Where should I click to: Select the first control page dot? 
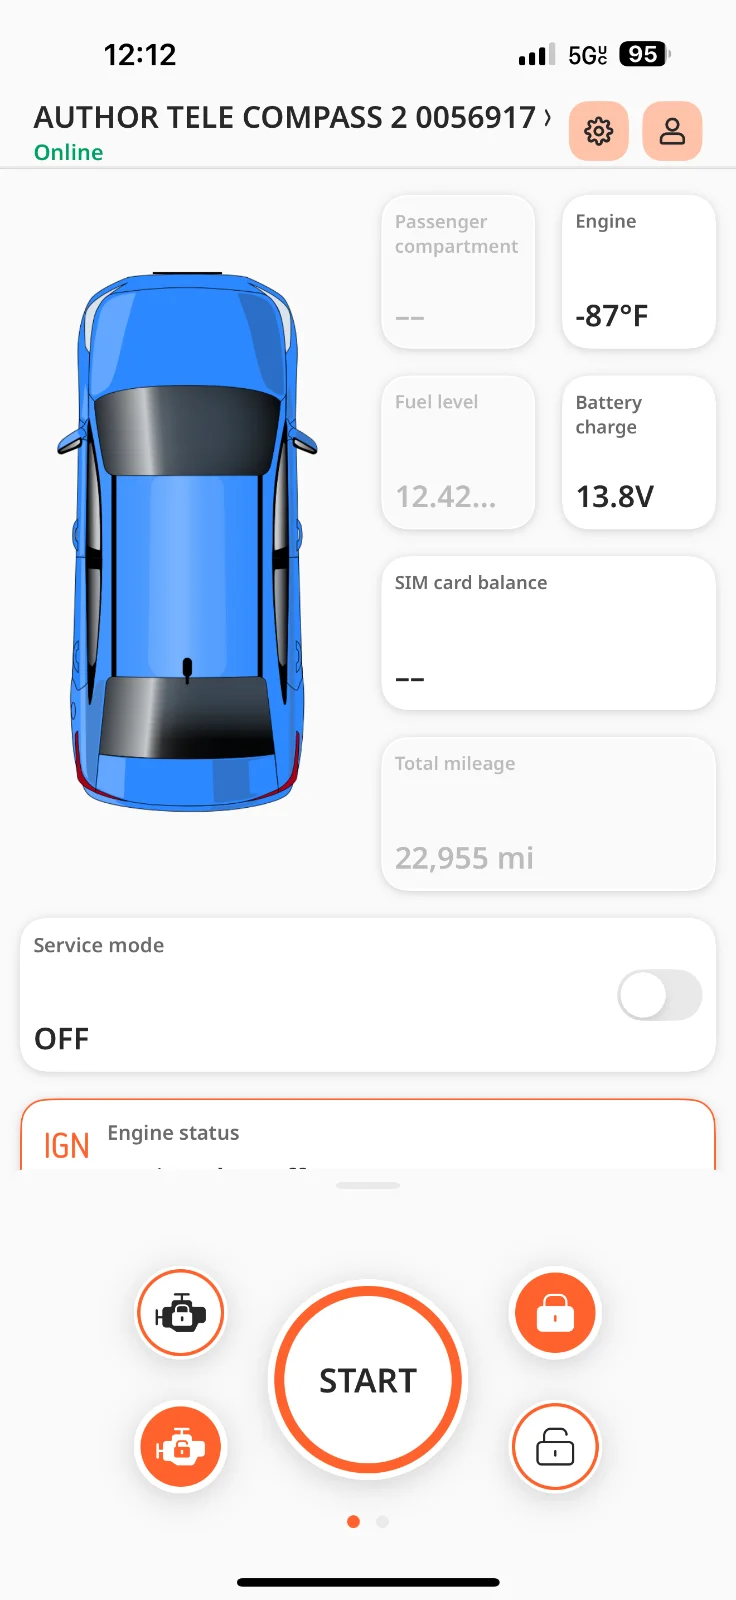click(x=353, y=1522)
